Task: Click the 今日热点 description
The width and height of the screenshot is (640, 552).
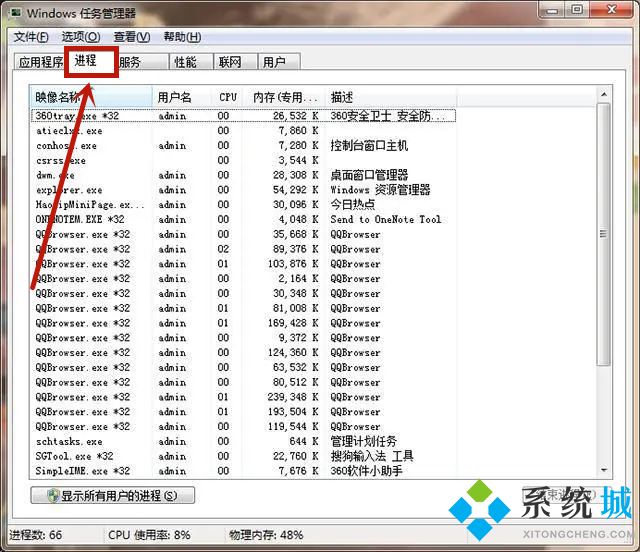Action: 353,205
